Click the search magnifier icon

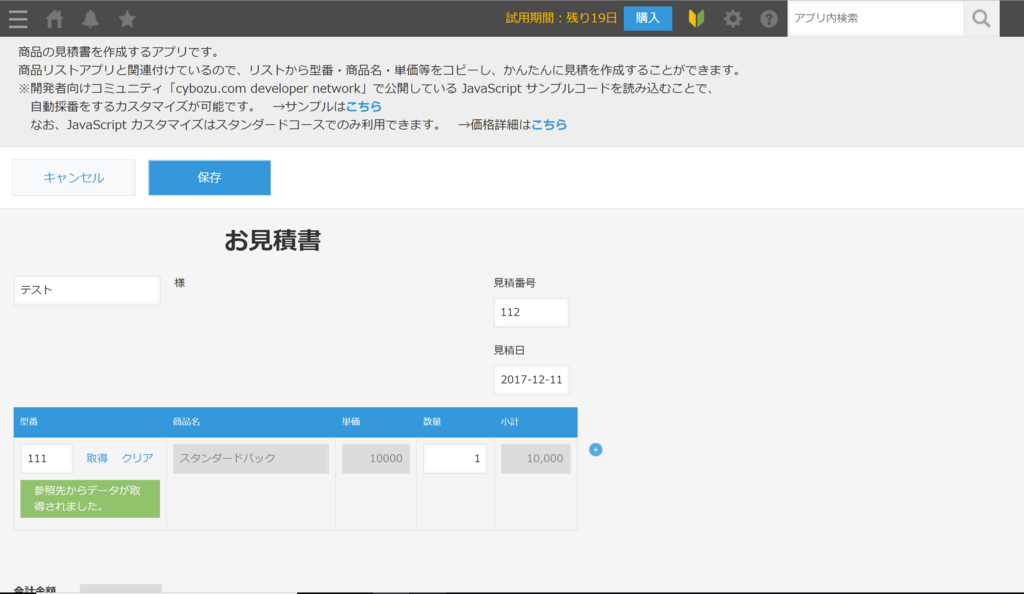pos(981,18)
